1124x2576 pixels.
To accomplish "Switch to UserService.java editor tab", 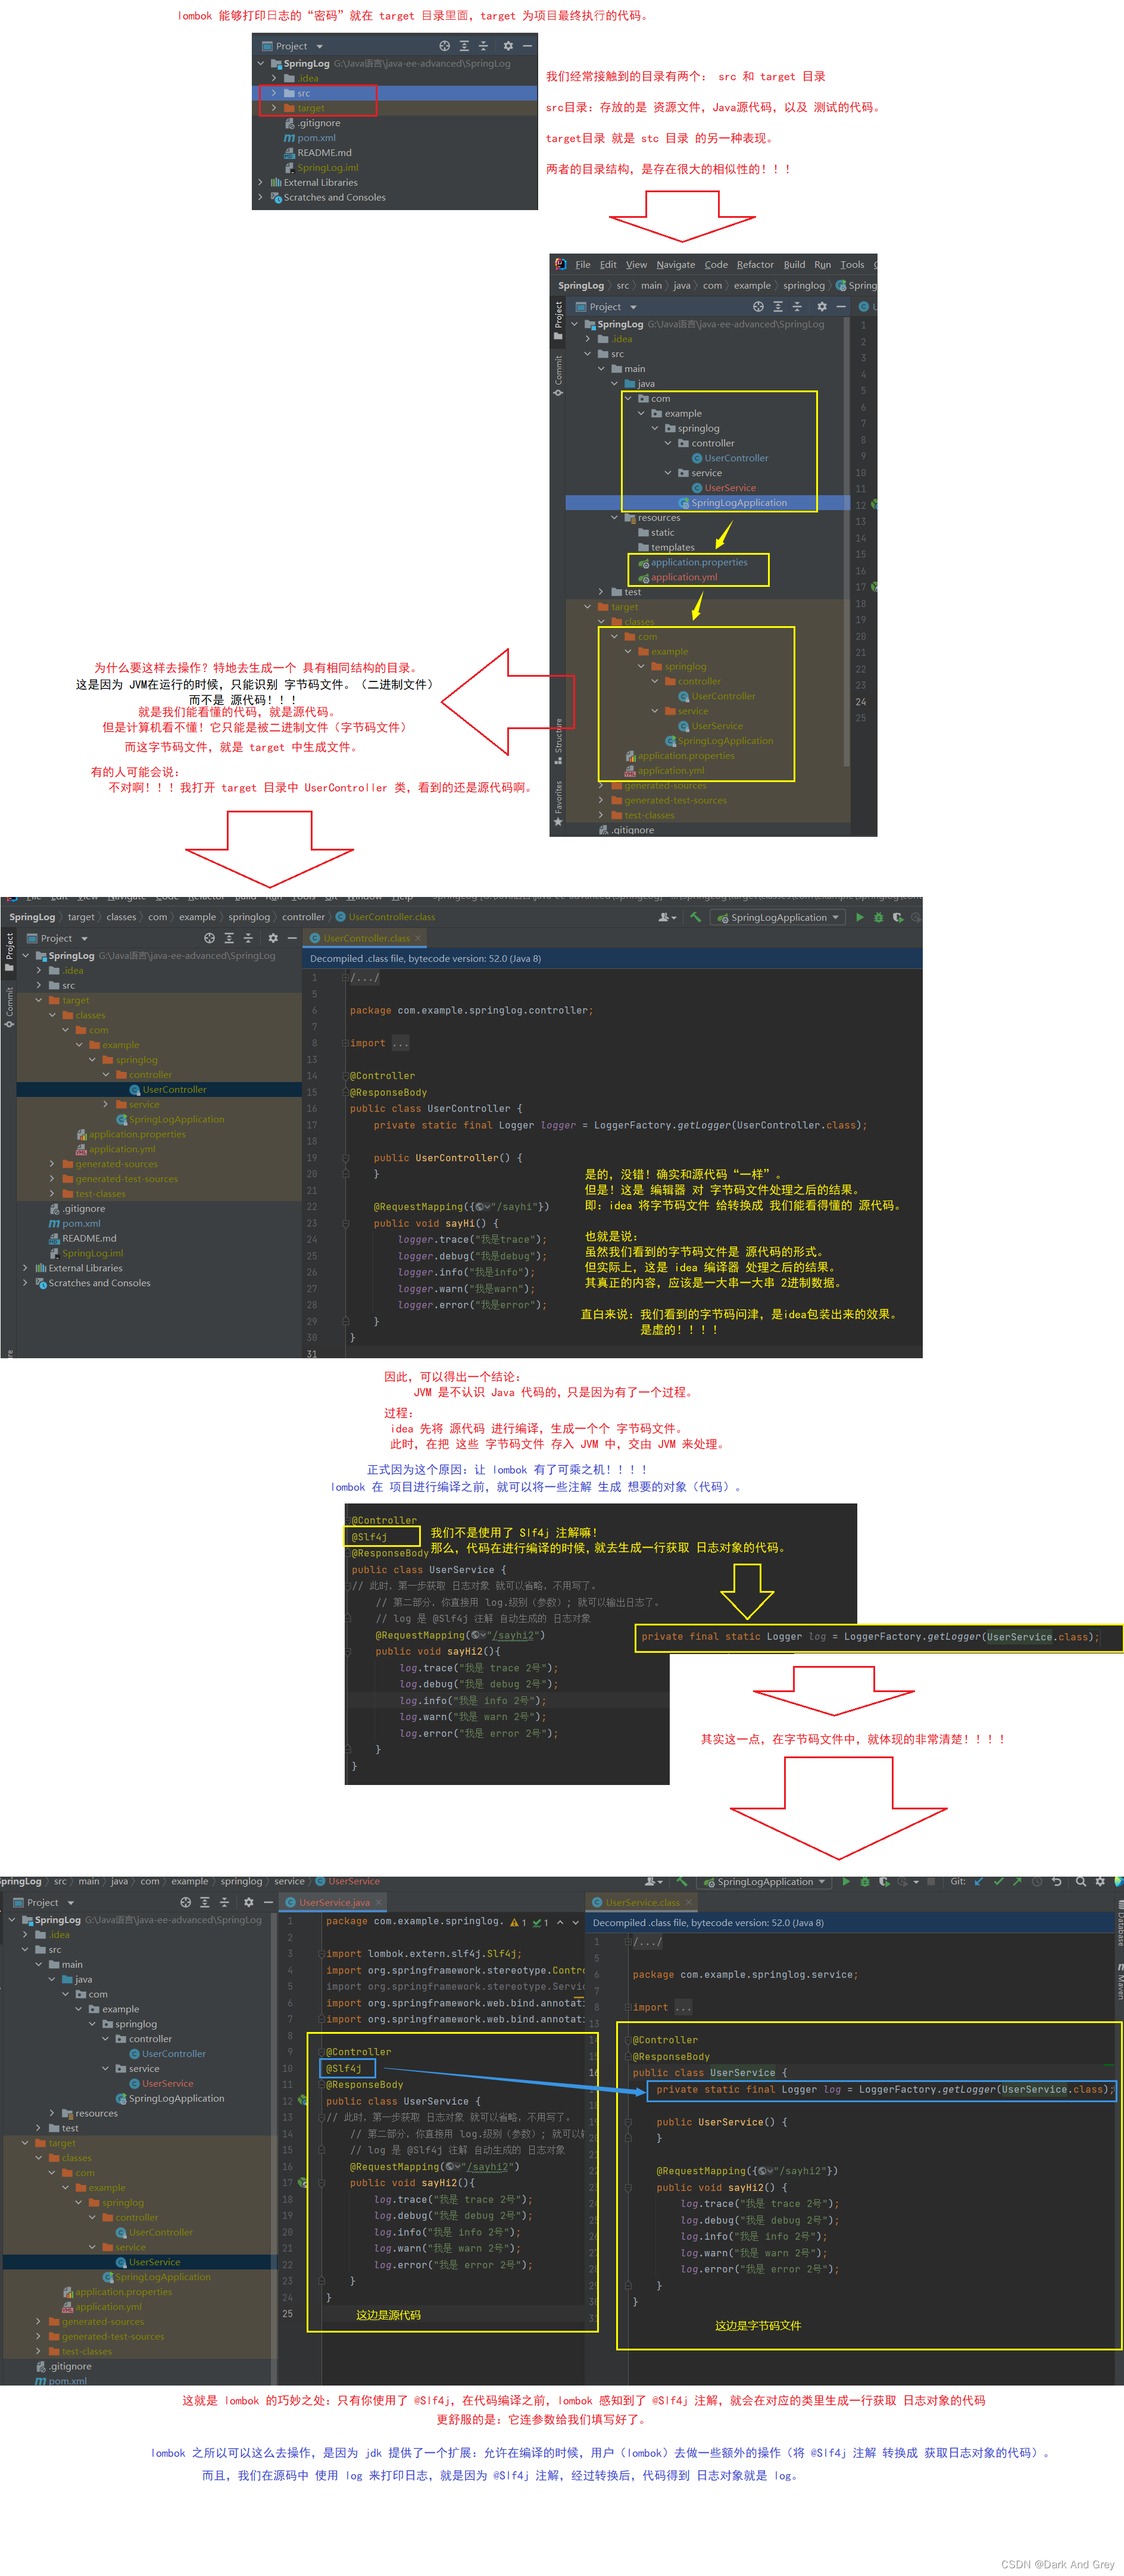I will pos(333,1902).
